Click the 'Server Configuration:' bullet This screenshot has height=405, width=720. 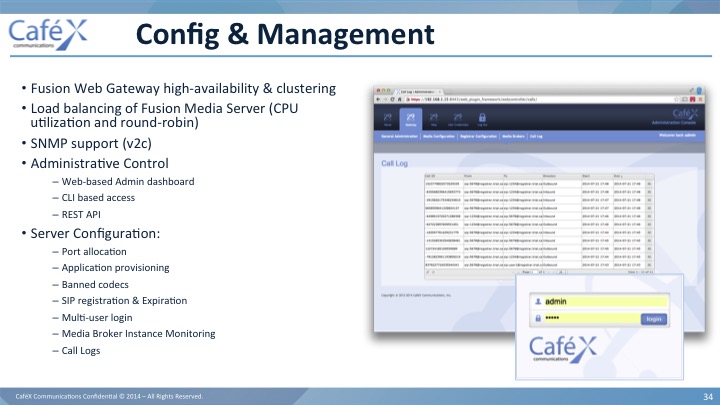click(95, 233)
